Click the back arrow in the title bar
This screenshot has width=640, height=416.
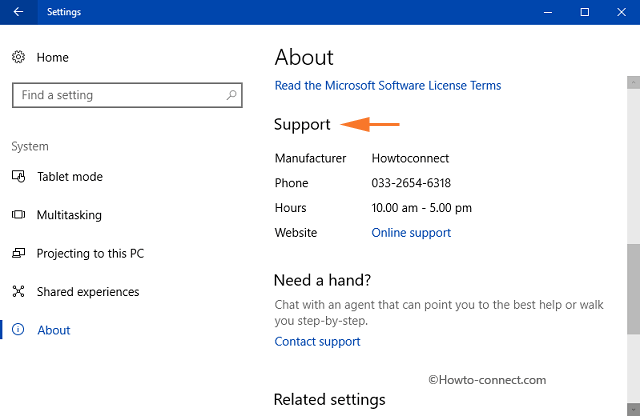pos(18,12)
